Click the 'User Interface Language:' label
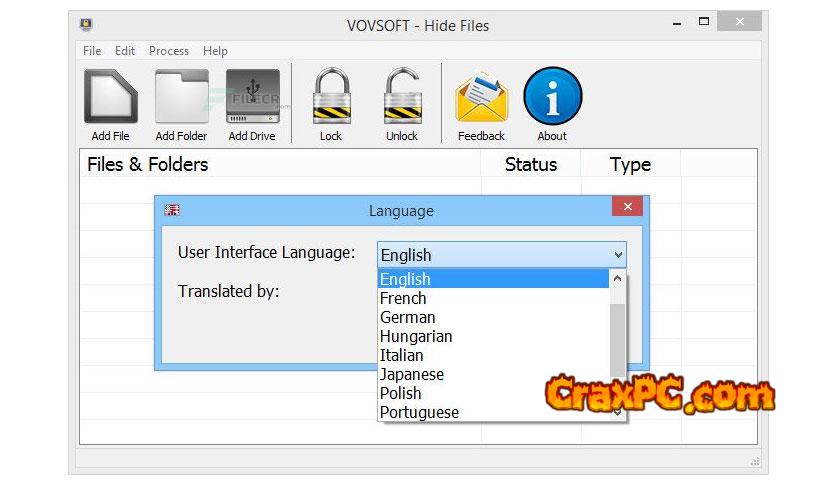 267,252
